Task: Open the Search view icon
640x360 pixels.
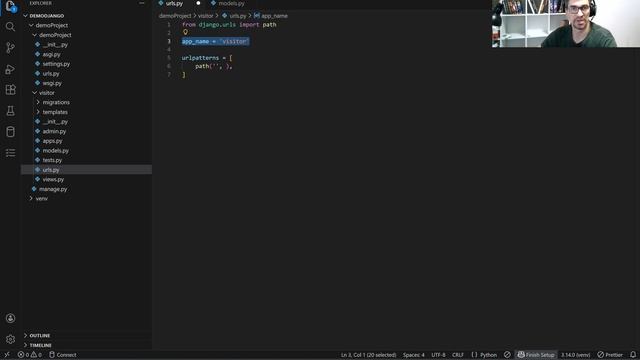Action: (x=10, y=27)
